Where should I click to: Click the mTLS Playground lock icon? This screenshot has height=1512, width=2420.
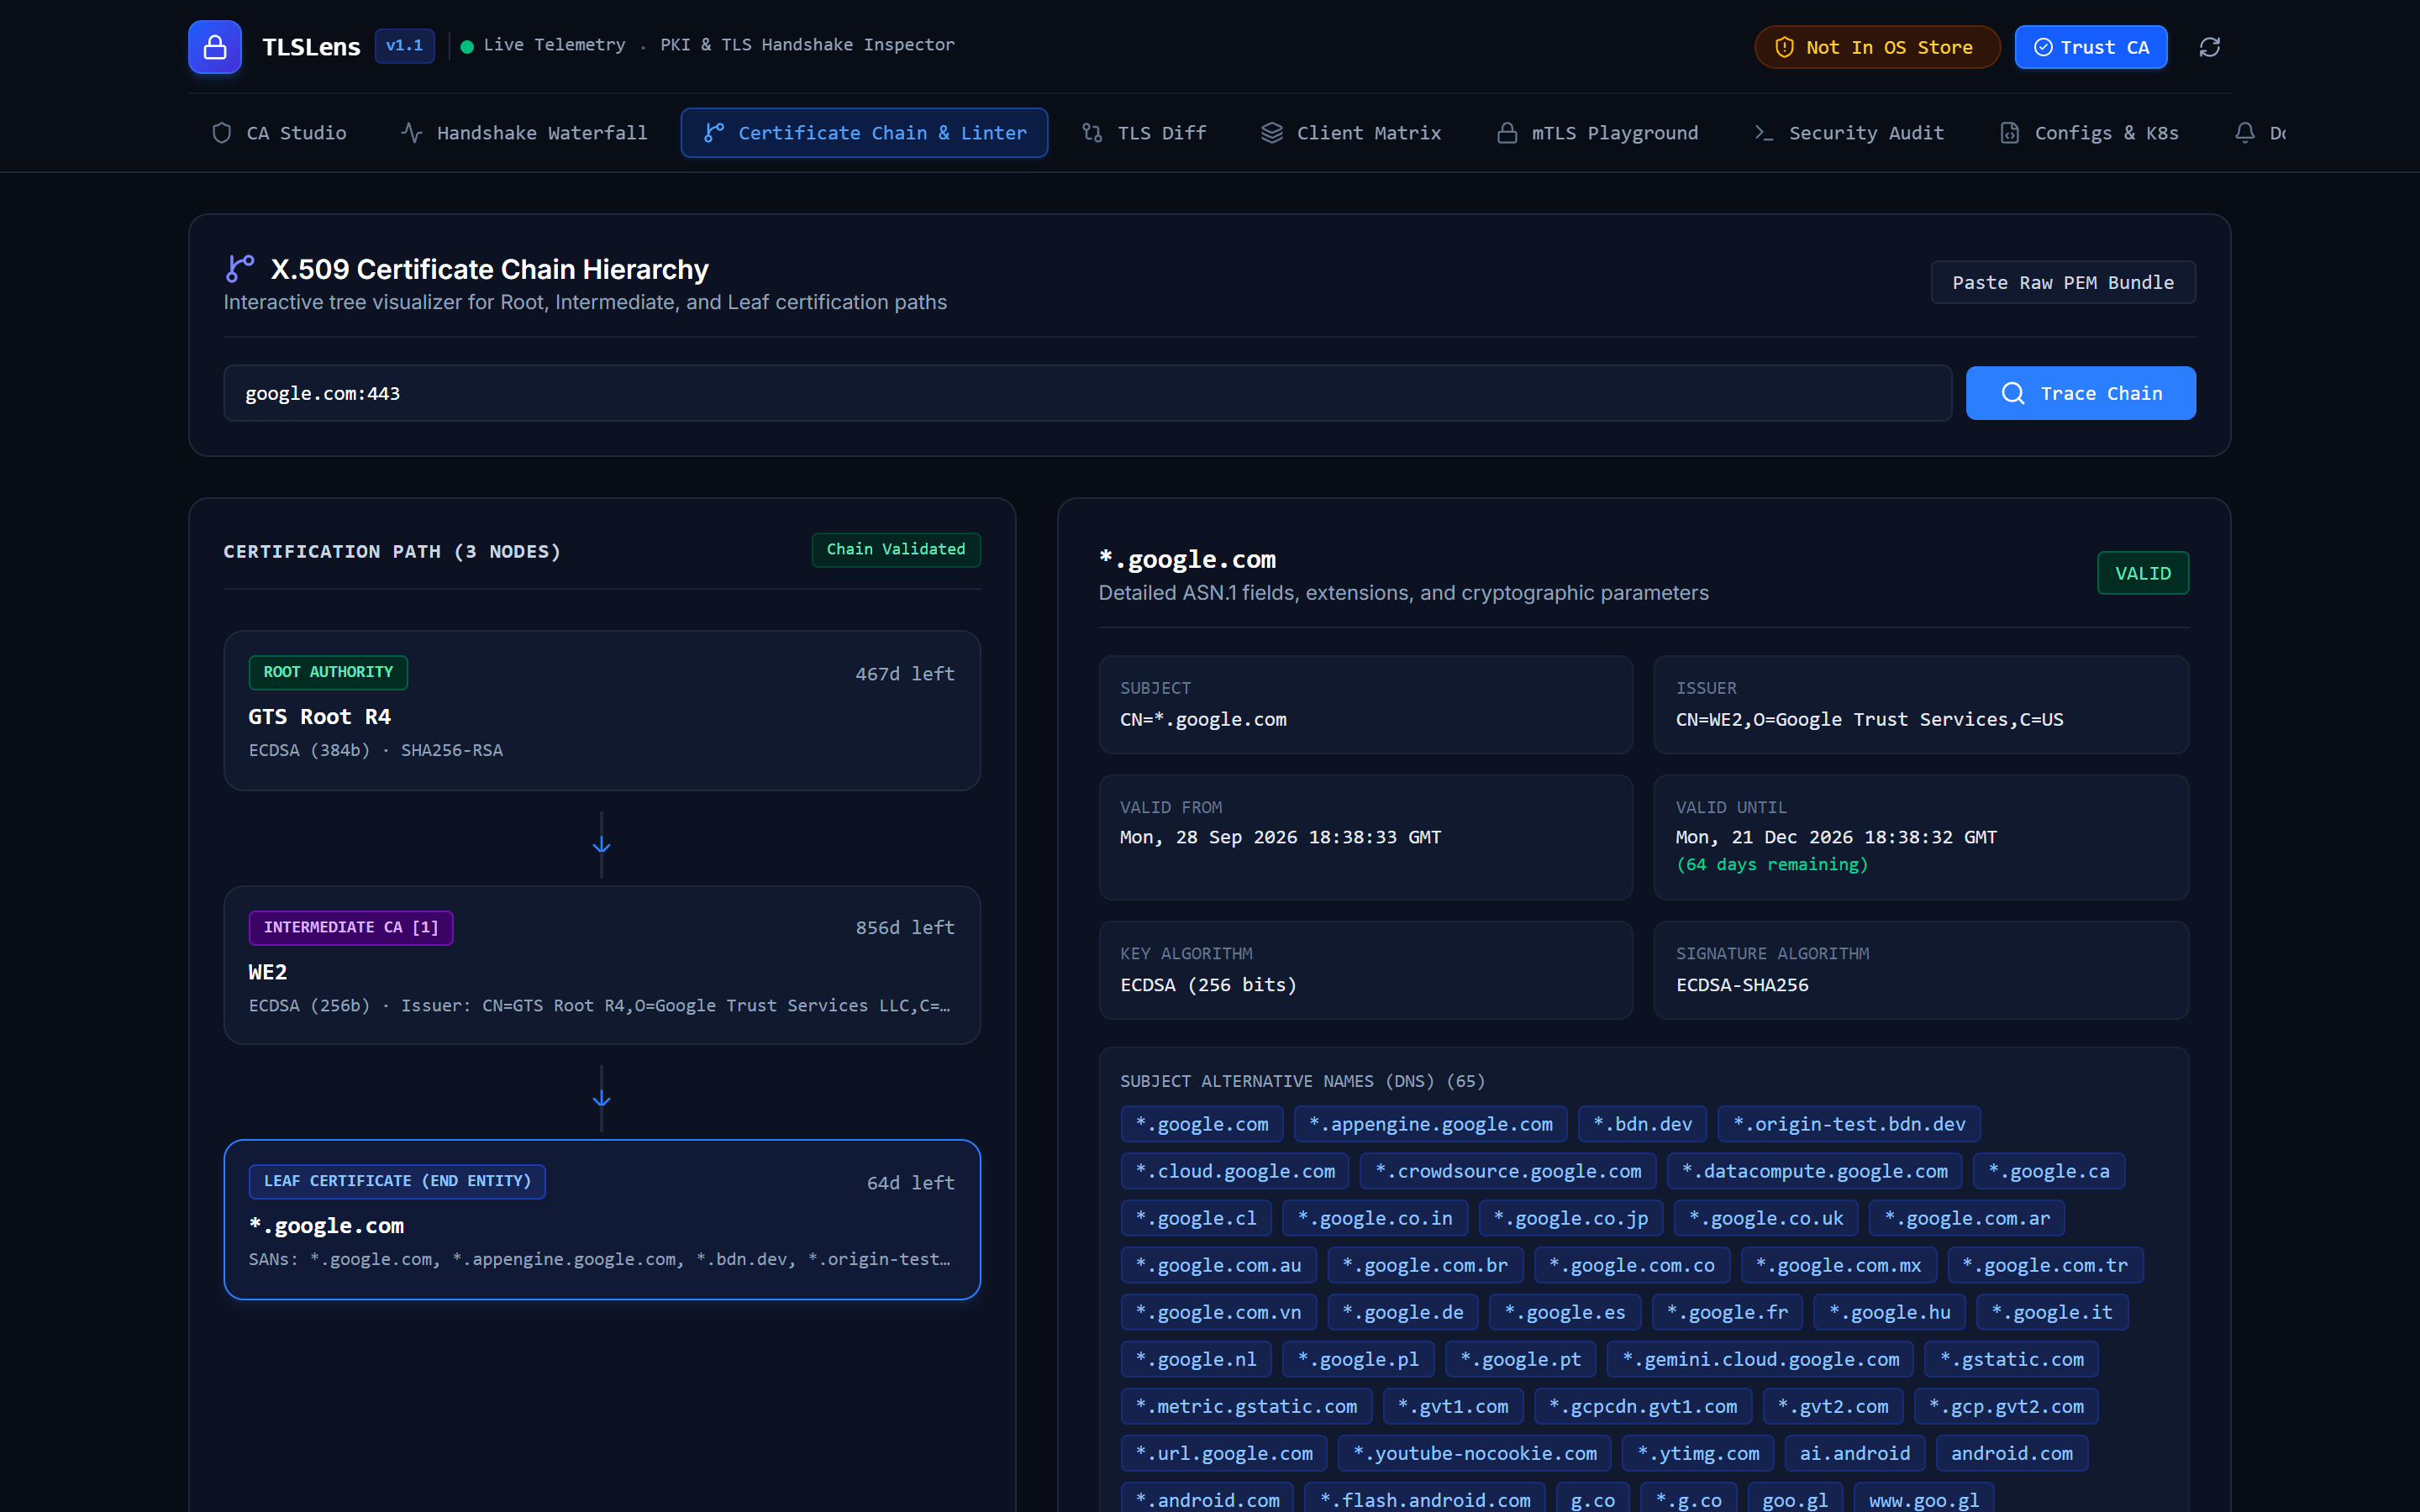tap(1507, 133)
